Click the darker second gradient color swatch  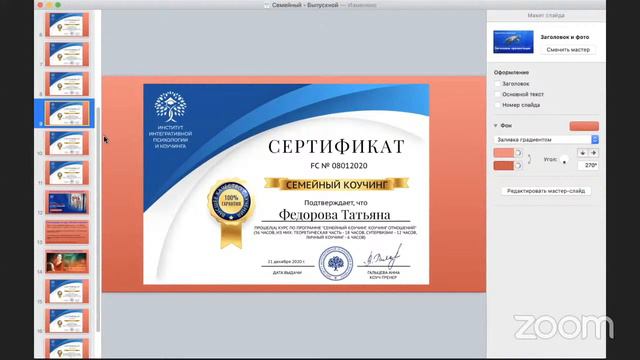coord(504,166)
